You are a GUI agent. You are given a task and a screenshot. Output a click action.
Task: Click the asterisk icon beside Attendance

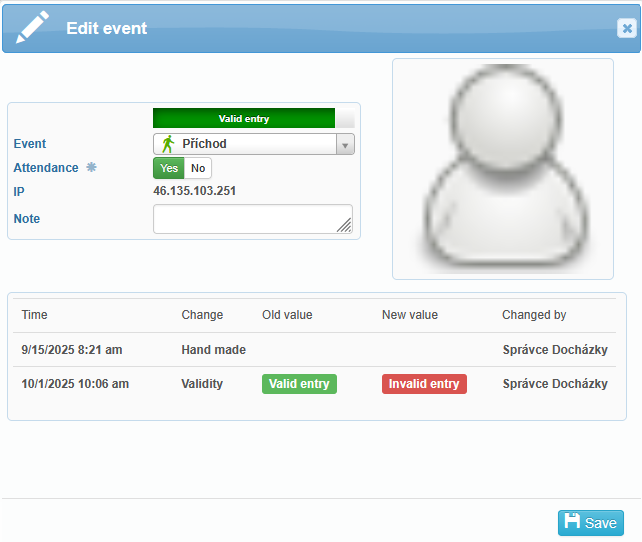(91, 168)
